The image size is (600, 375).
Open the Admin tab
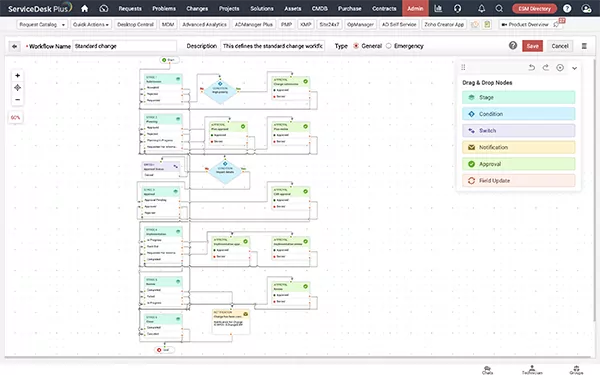[415, 8]
